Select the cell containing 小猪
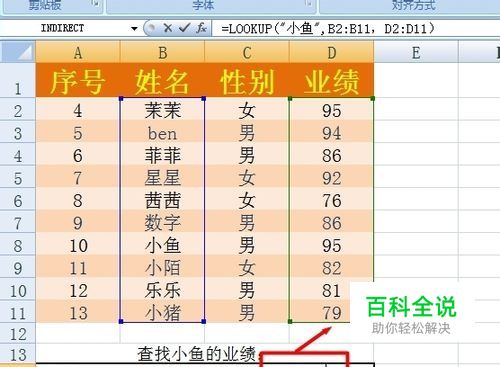Image resolution: width=500 pixels, height=367 pixels. pos(162,312)
